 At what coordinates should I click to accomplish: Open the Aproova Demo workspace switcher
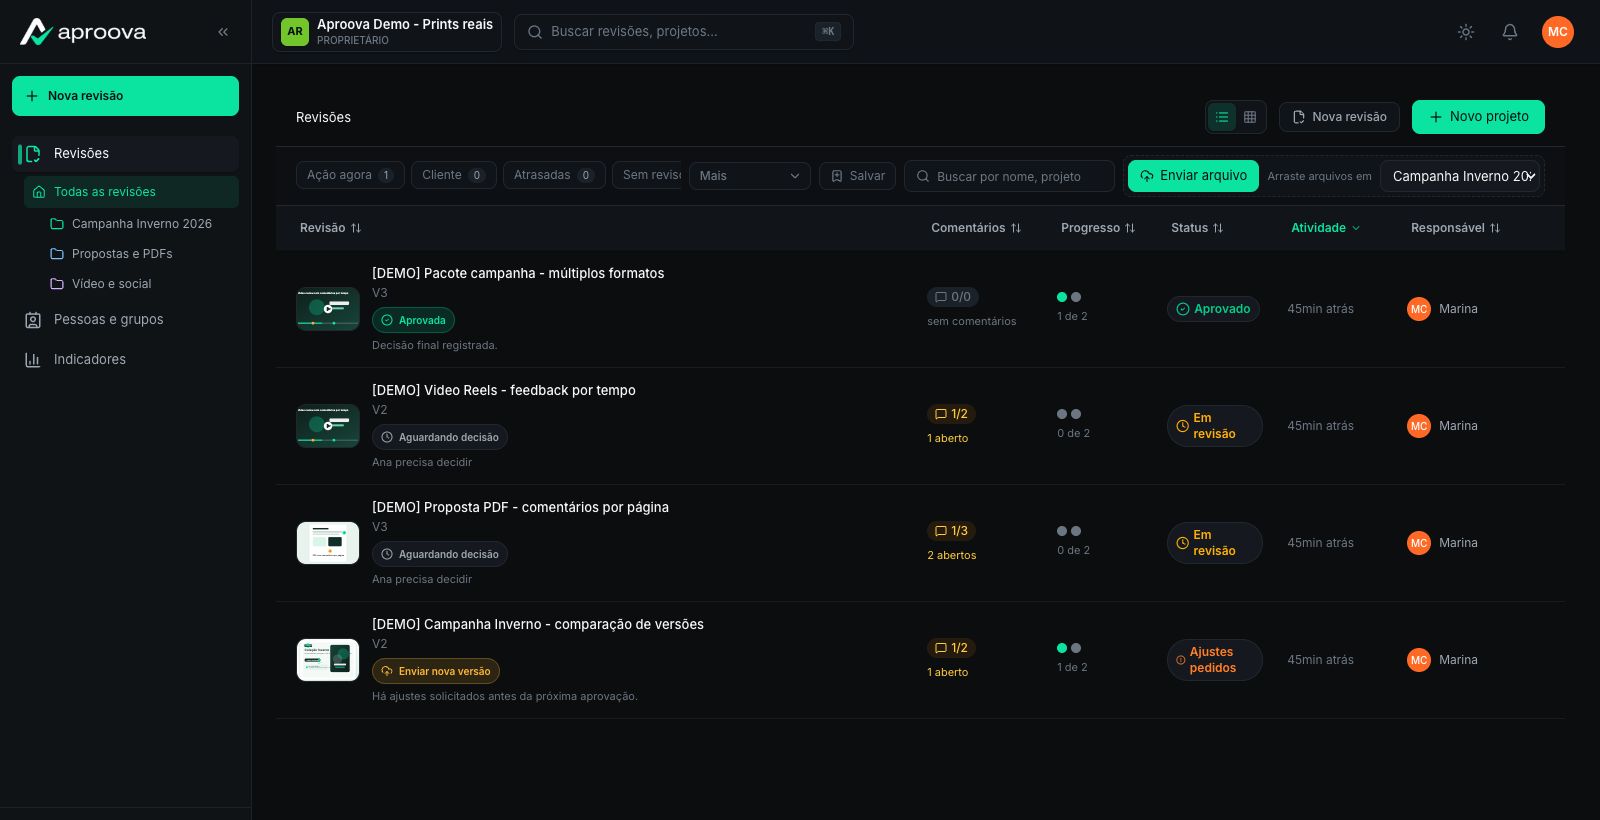pos(387,32)
